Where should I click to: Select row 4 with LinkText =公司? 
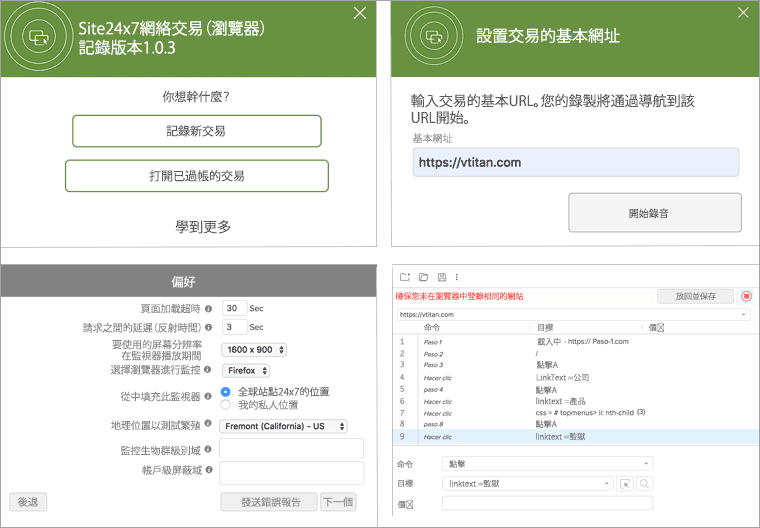[x=575, y=377]
